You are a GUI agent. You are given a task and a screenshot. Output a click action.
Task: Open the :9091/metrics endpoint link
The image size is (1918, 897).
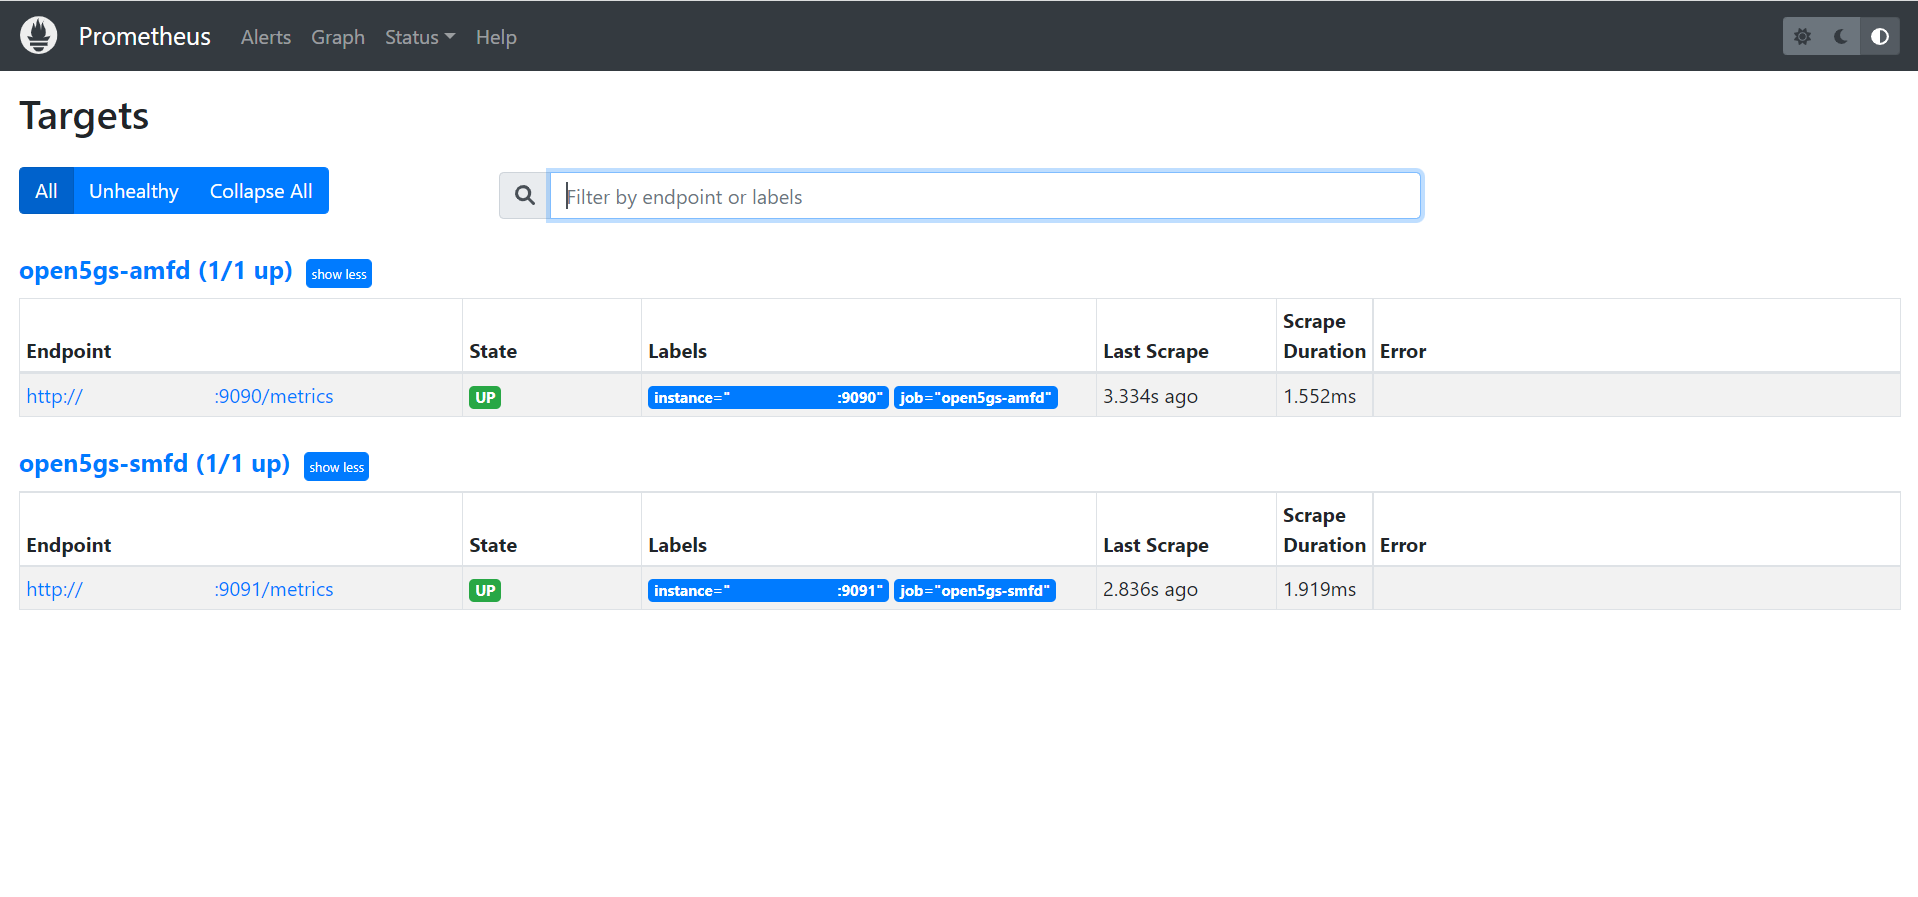pyautogui.click(x=180, y=589)
